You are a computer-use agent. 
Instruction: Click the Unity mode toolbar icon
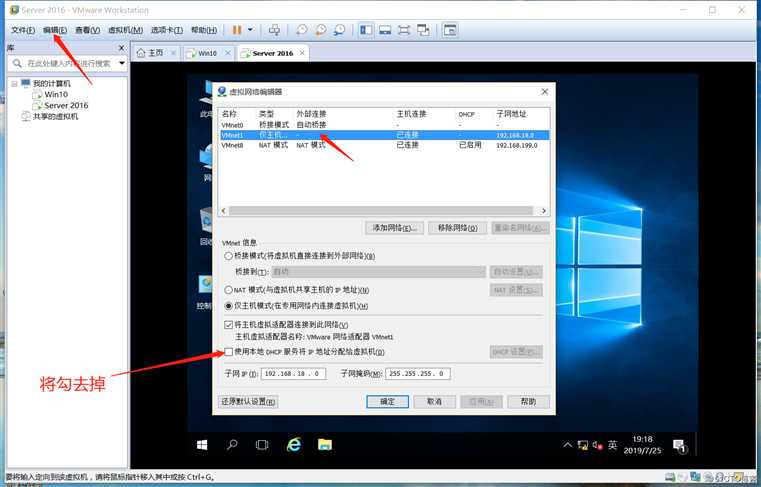click(x=423, y=30)
